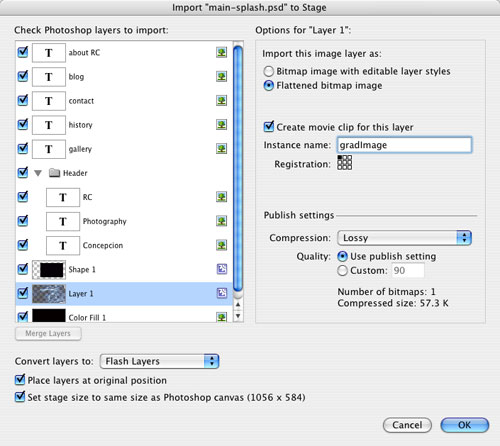
Task: Open the Compression dropdown
Action: coord(404,238)
